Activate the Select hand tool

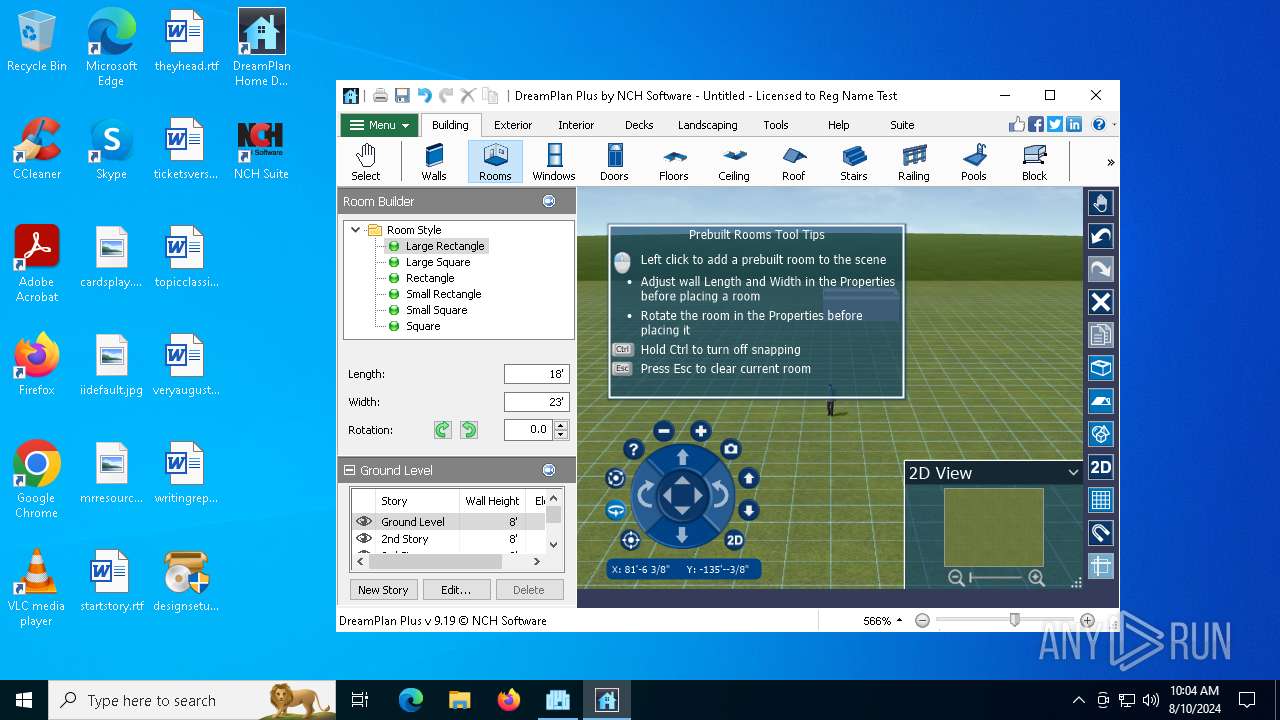tap(366, 162)
